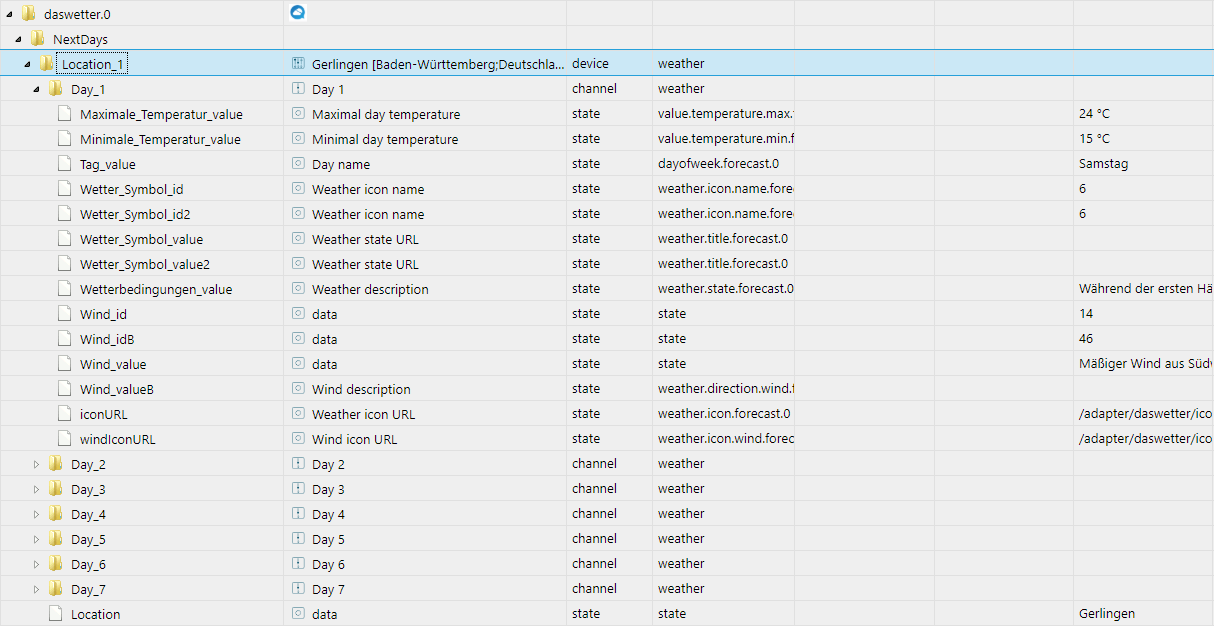Image resolution: width=1214 pixels, height=626 pixels.
Task: Click the channel icon next to Day 1
Action: 297,89
